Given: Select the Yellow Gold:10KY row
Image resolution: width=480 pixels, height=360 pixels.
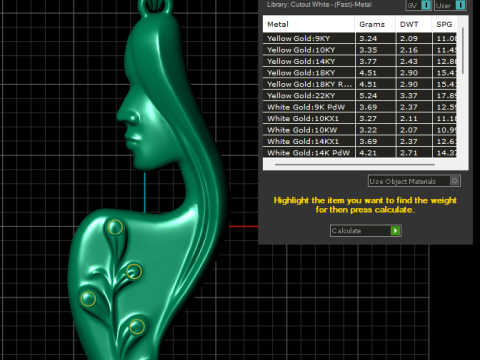Looking at the screenshot, I should (x=360, y=50).
